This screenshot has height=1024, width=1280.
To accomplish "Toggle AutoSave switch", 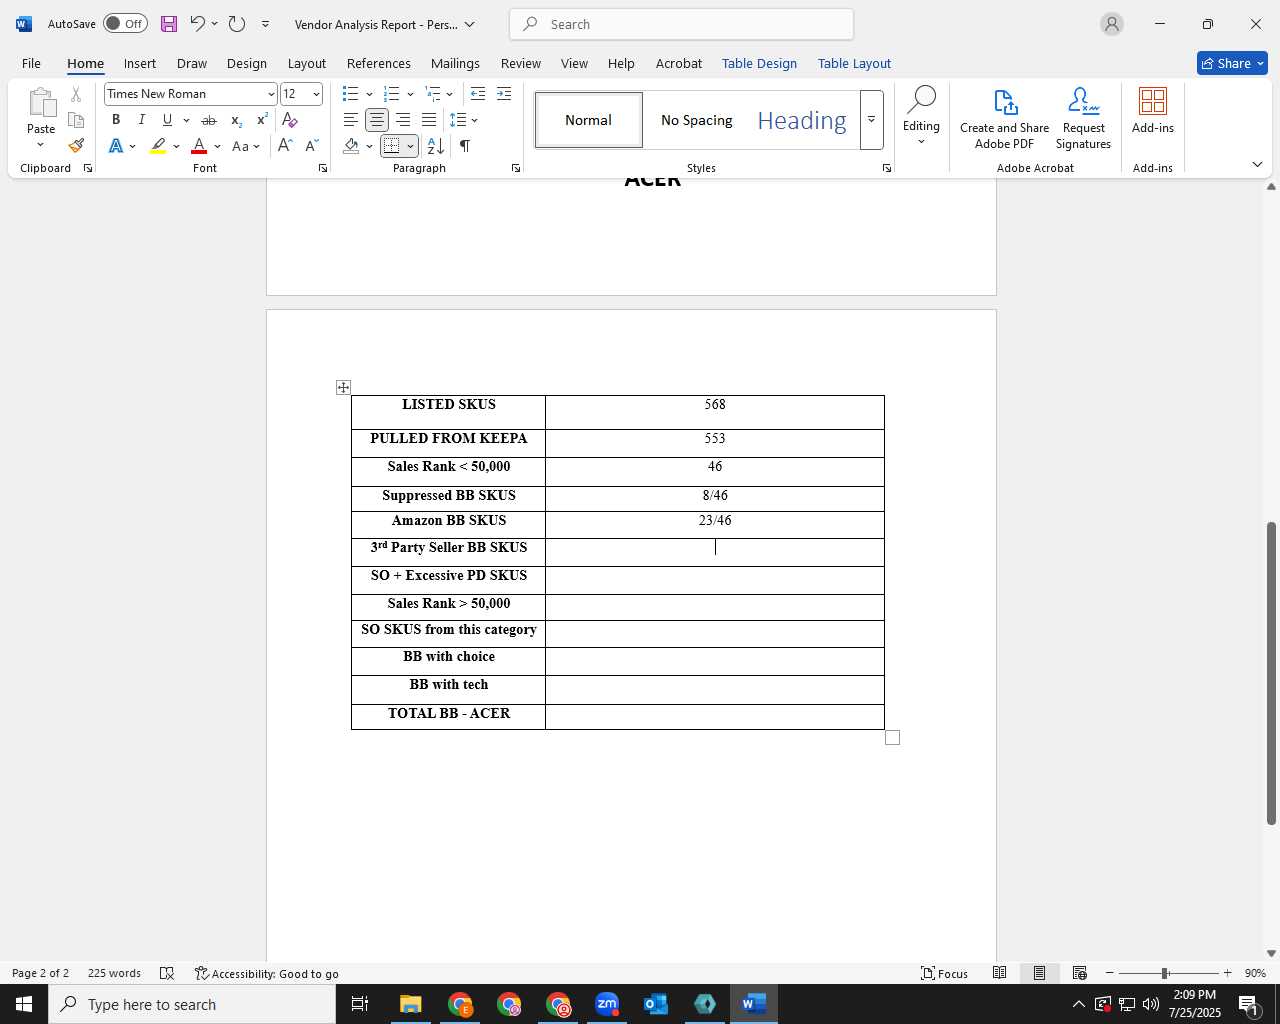I will 125,24.
